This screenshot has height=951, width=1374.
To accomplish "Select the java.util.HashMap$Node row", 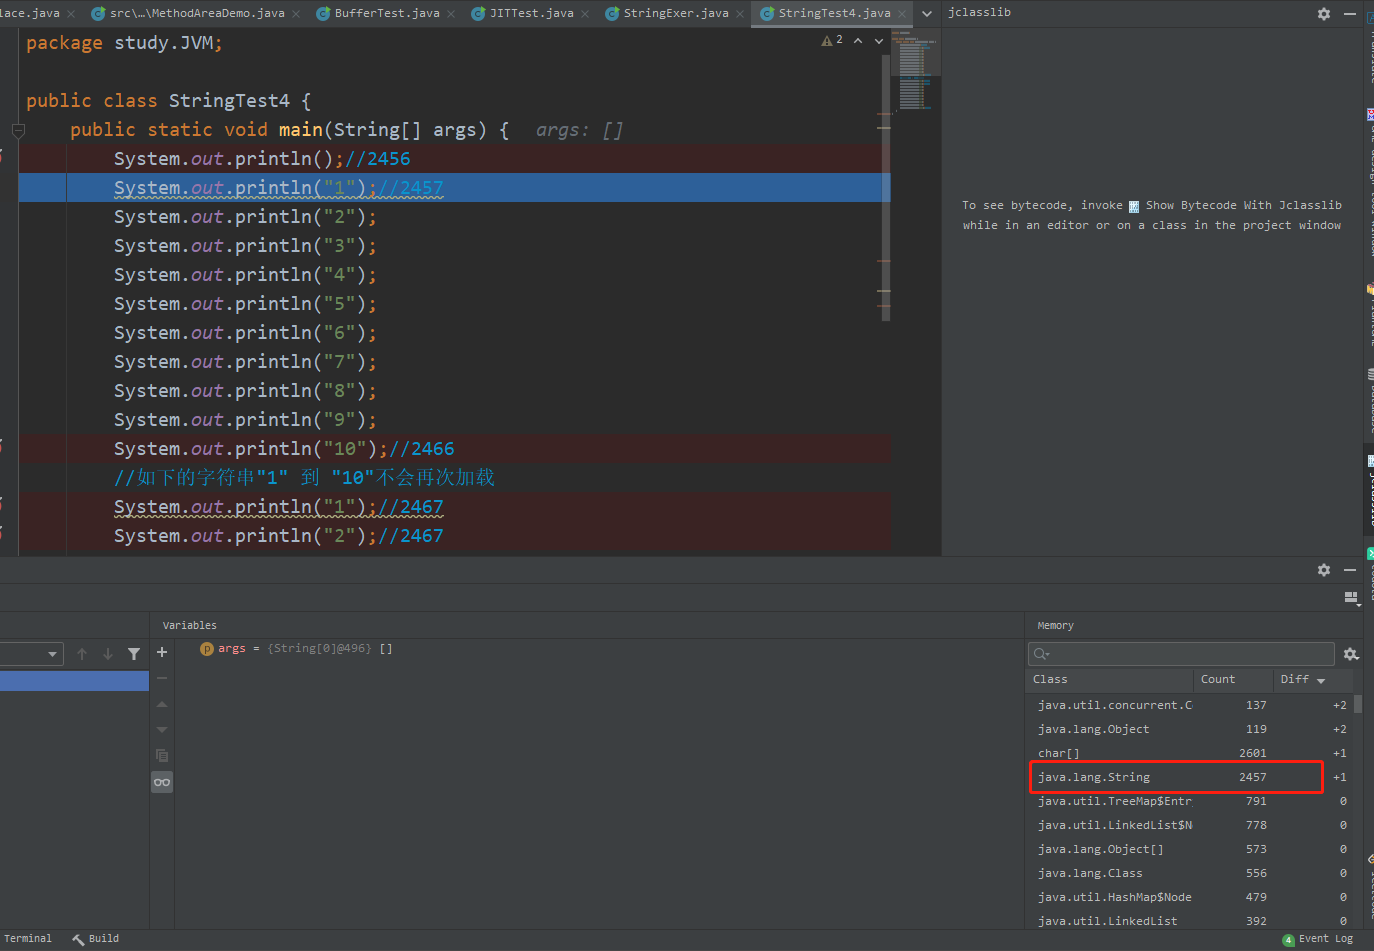I will click(1190, 897).
